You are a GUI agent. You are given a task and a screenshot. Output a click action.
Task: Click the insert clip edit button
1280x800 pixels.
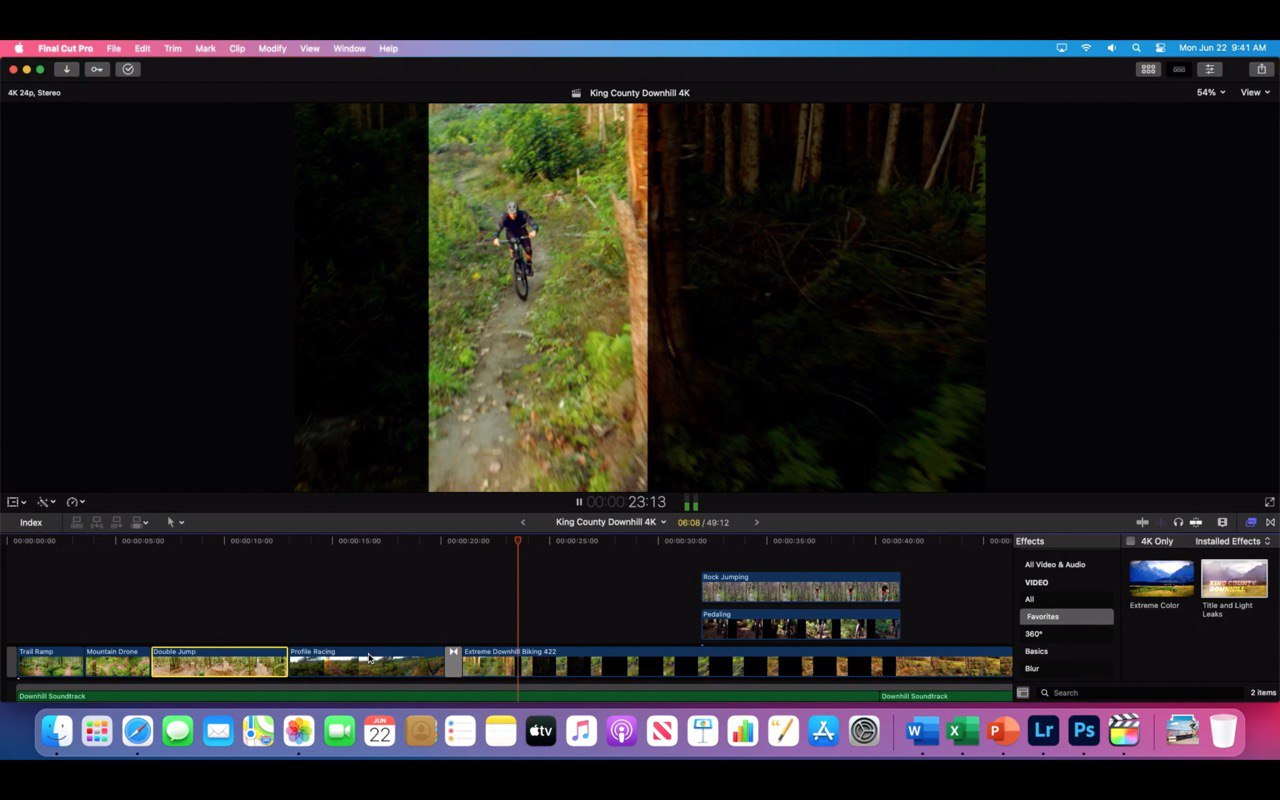click(97, 522)
